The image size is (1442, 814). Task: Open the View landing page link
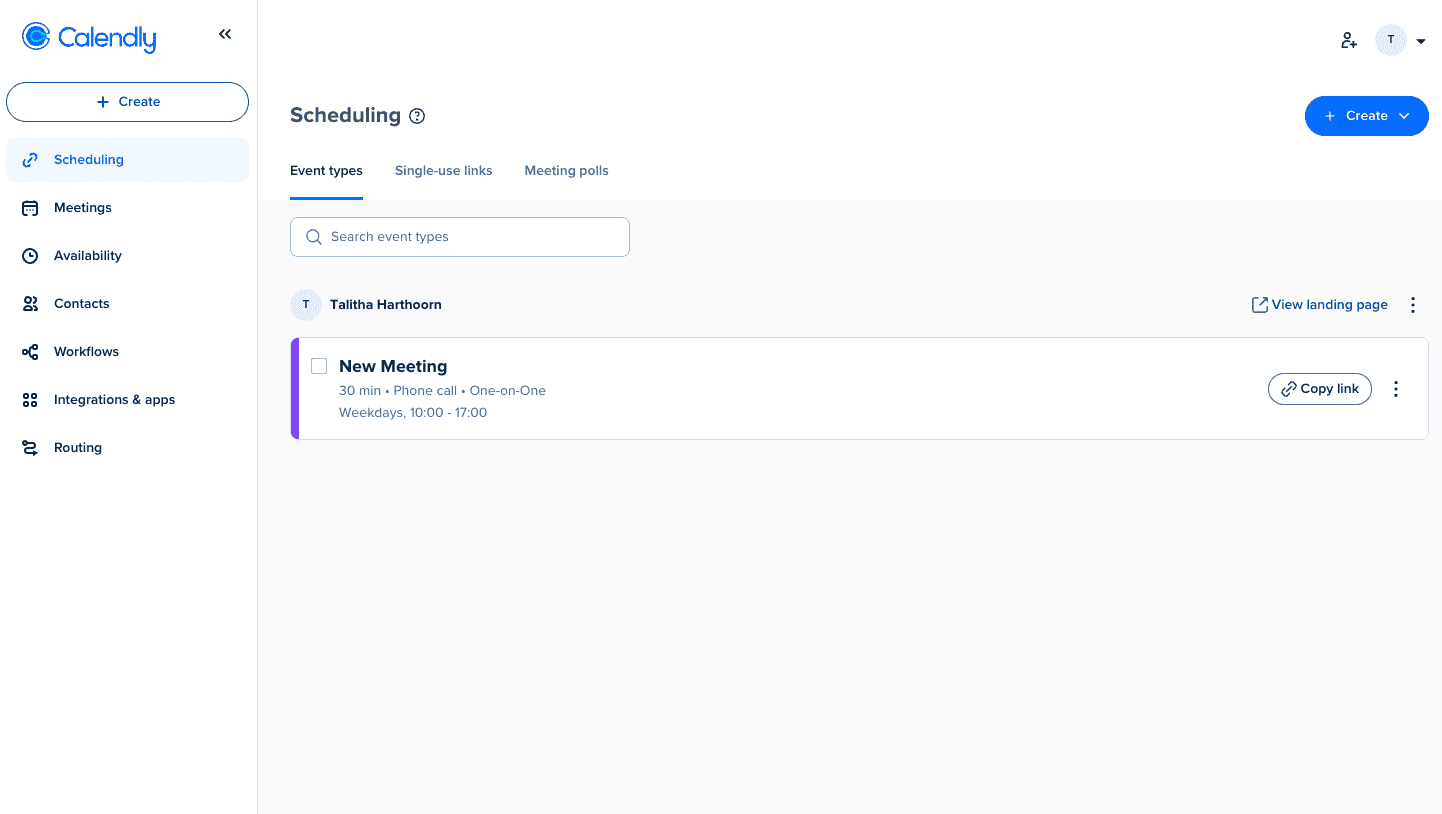click(x=1319, y=305)
